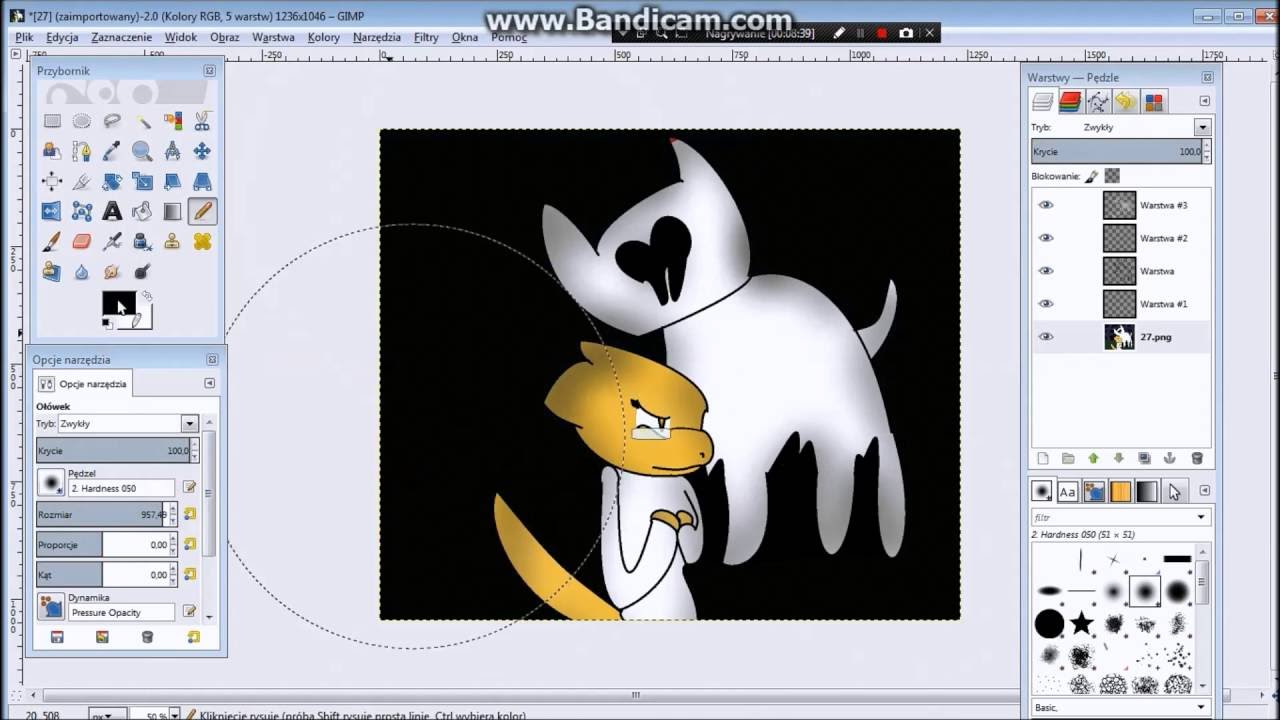The height and width of the screenshot is (720, 1280).
Task: Hide layer Warstwa #2 eye icon
Action: pos(1046,238)
